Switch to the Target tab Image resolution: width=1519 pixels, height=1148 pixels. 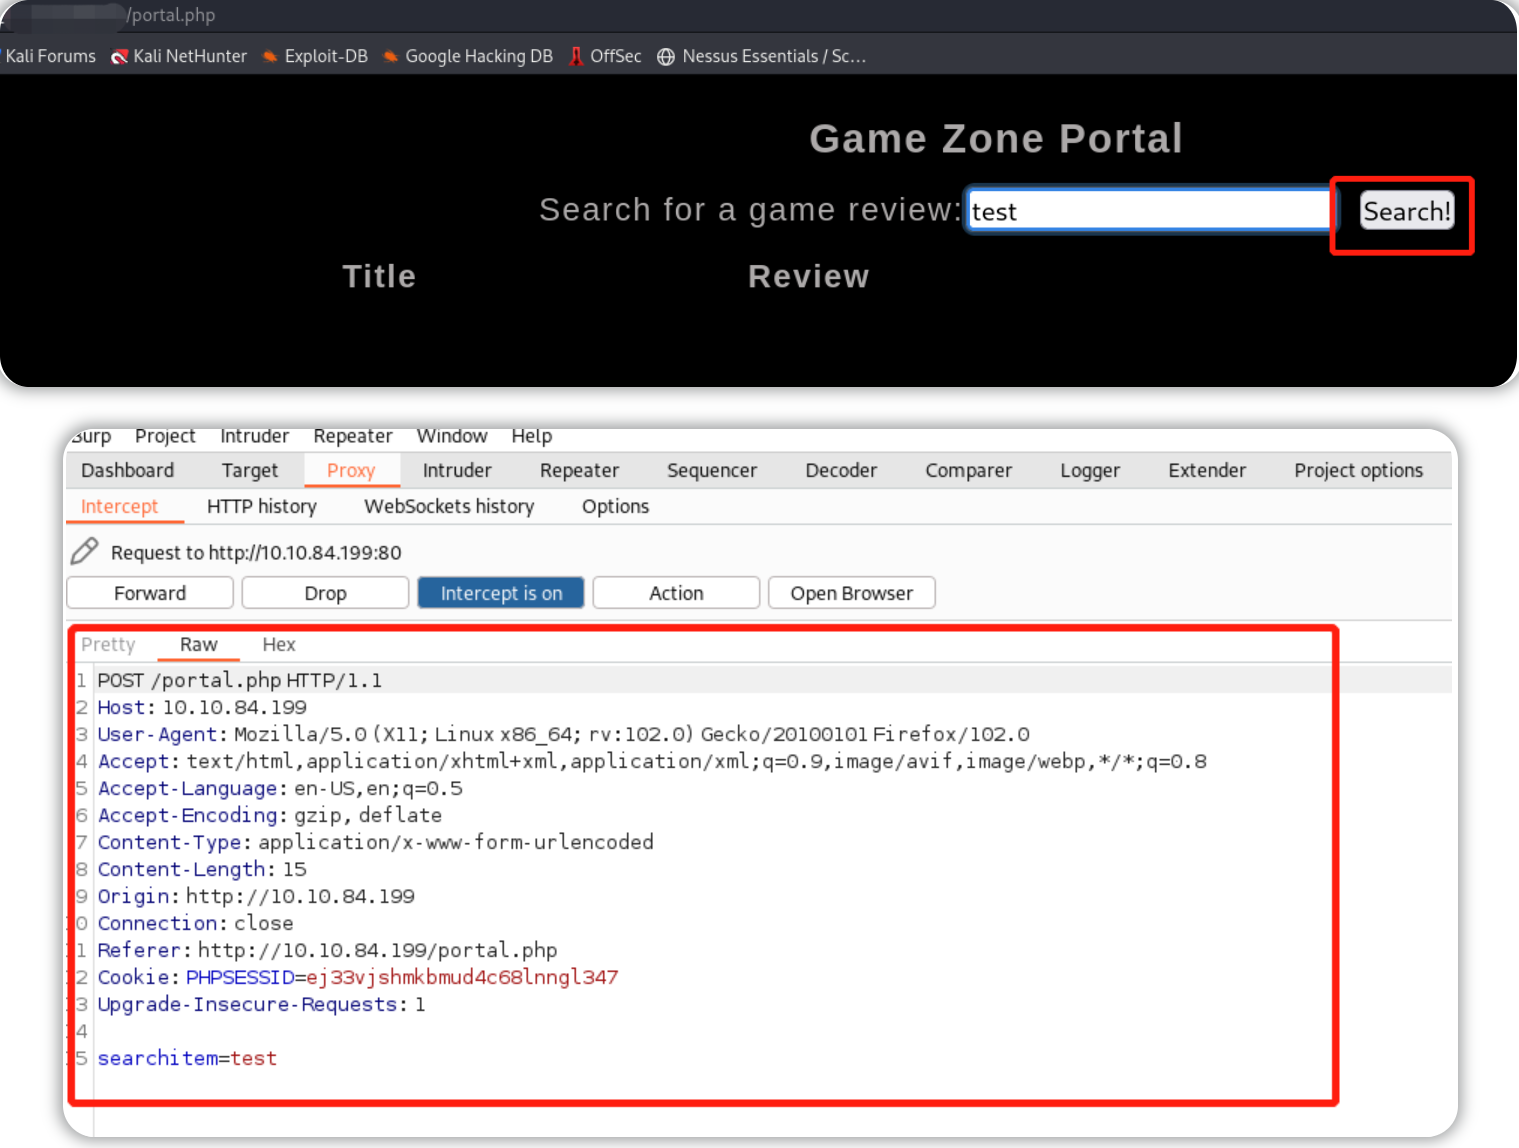pos(250,470)
